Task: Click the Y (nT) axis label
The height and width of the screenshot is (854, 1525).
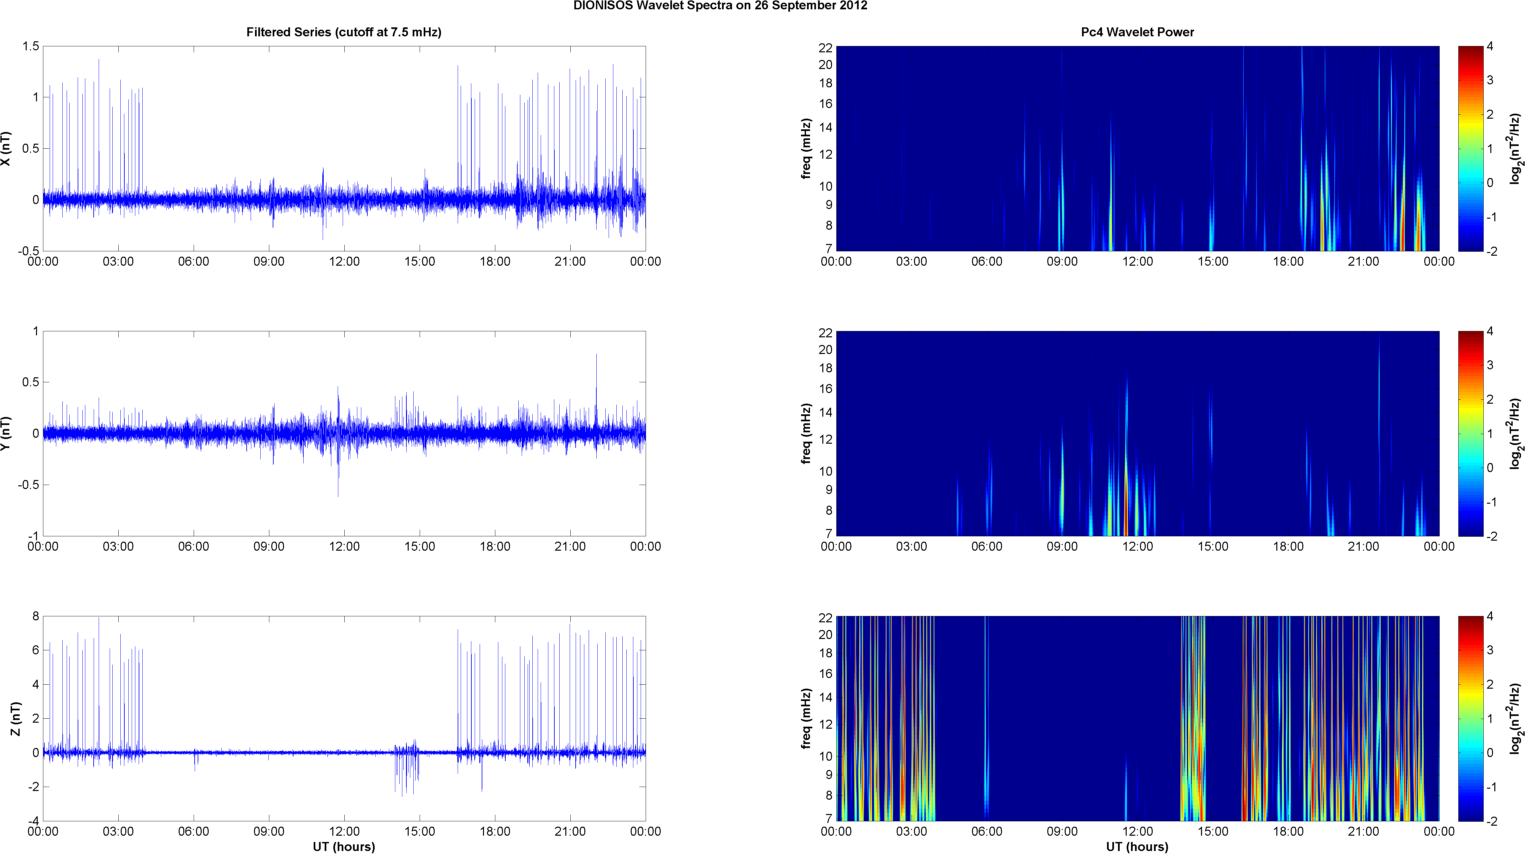Action: 7,434
